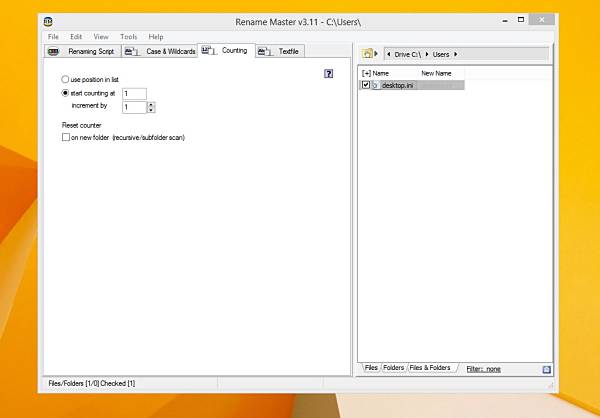
Task: Increase the increment by value with the up arrow
Action: tap(151, 104)
